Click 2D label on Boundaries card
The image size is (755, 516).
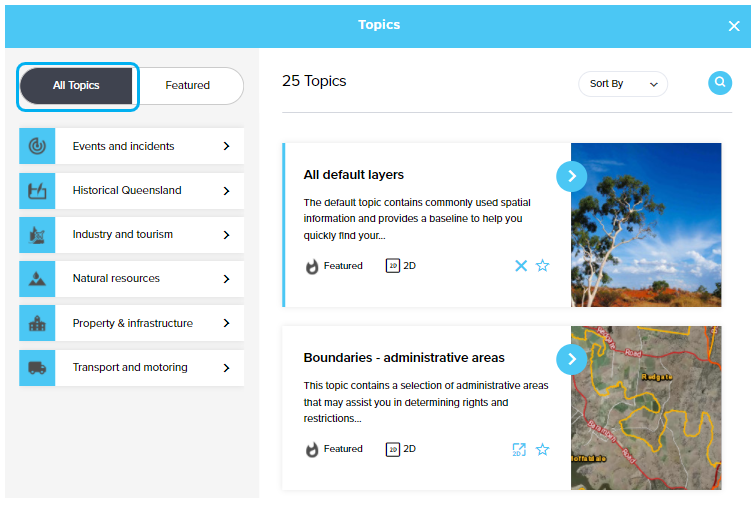pyautogui.click(x=409, y=449)
